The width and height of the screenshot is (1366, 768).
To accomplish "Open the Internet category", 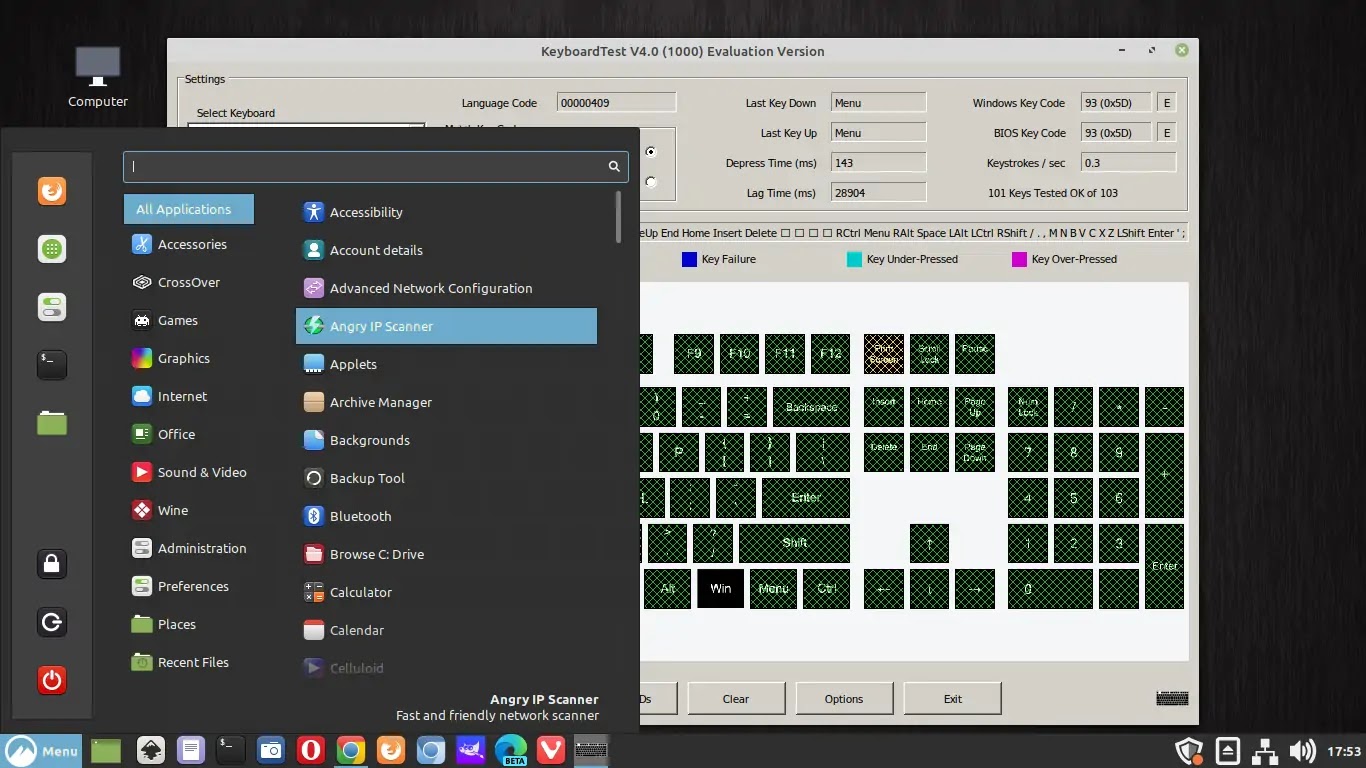I will 189,396.
